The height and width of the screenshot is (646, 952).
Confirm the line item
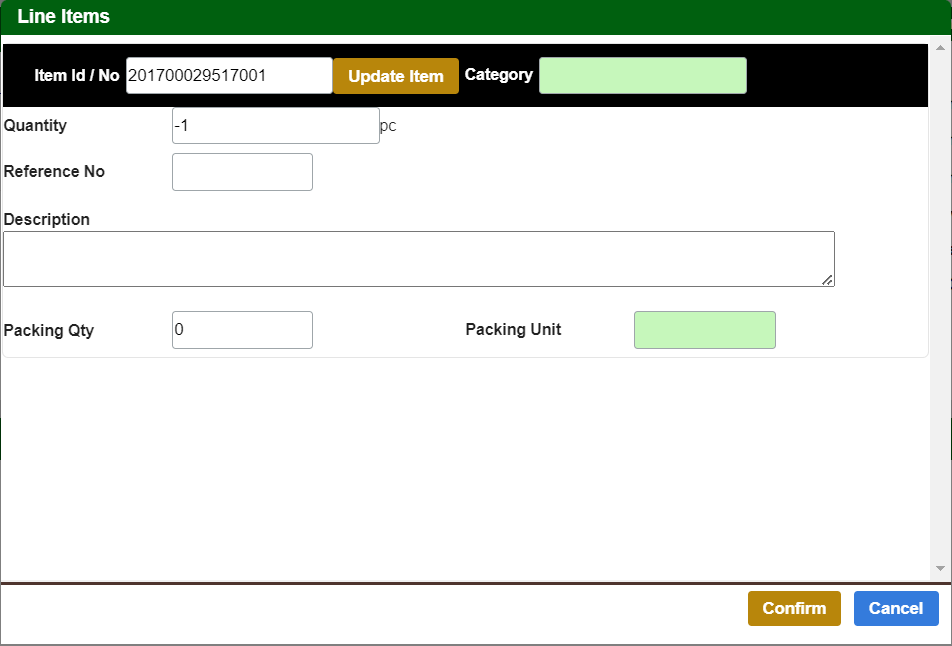coord(794,608)
